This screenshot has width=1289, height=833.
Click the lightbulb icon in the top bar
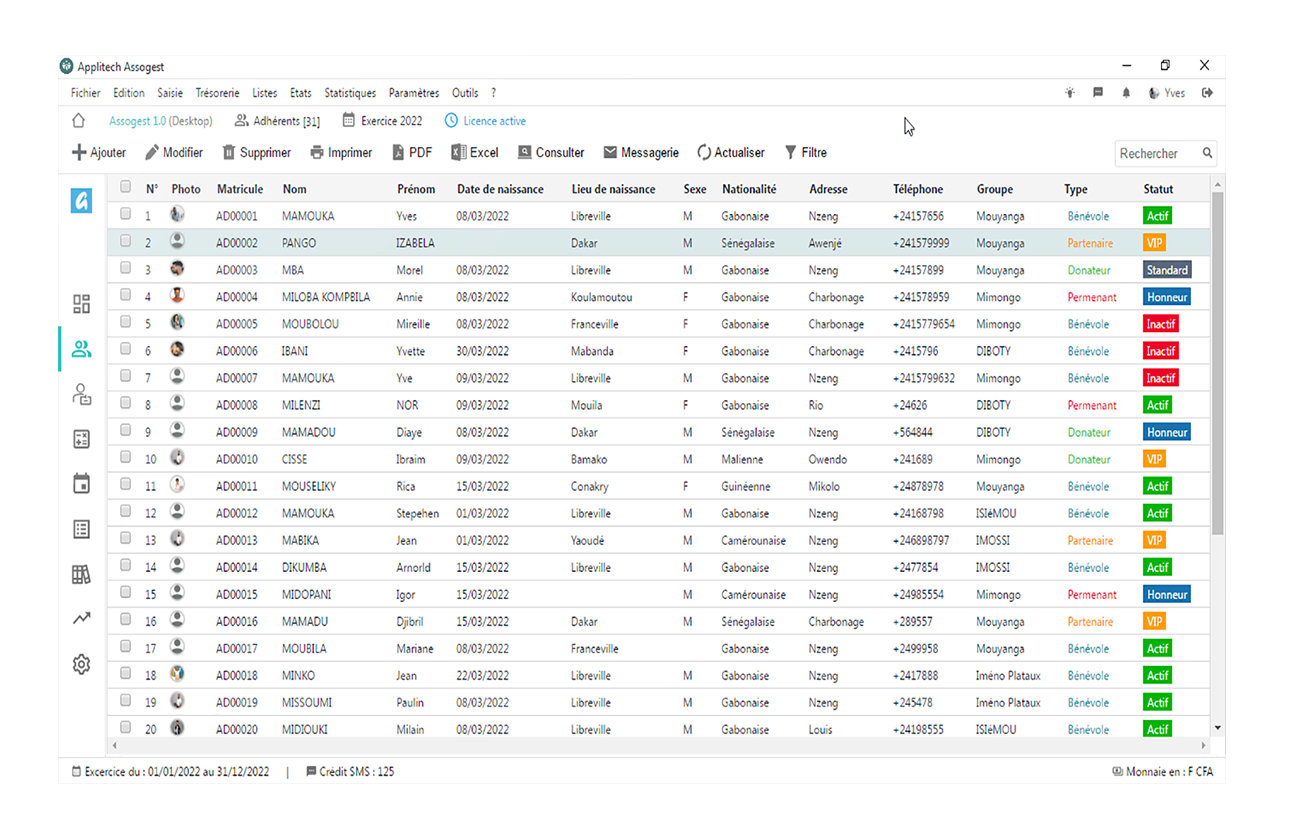1070,93
